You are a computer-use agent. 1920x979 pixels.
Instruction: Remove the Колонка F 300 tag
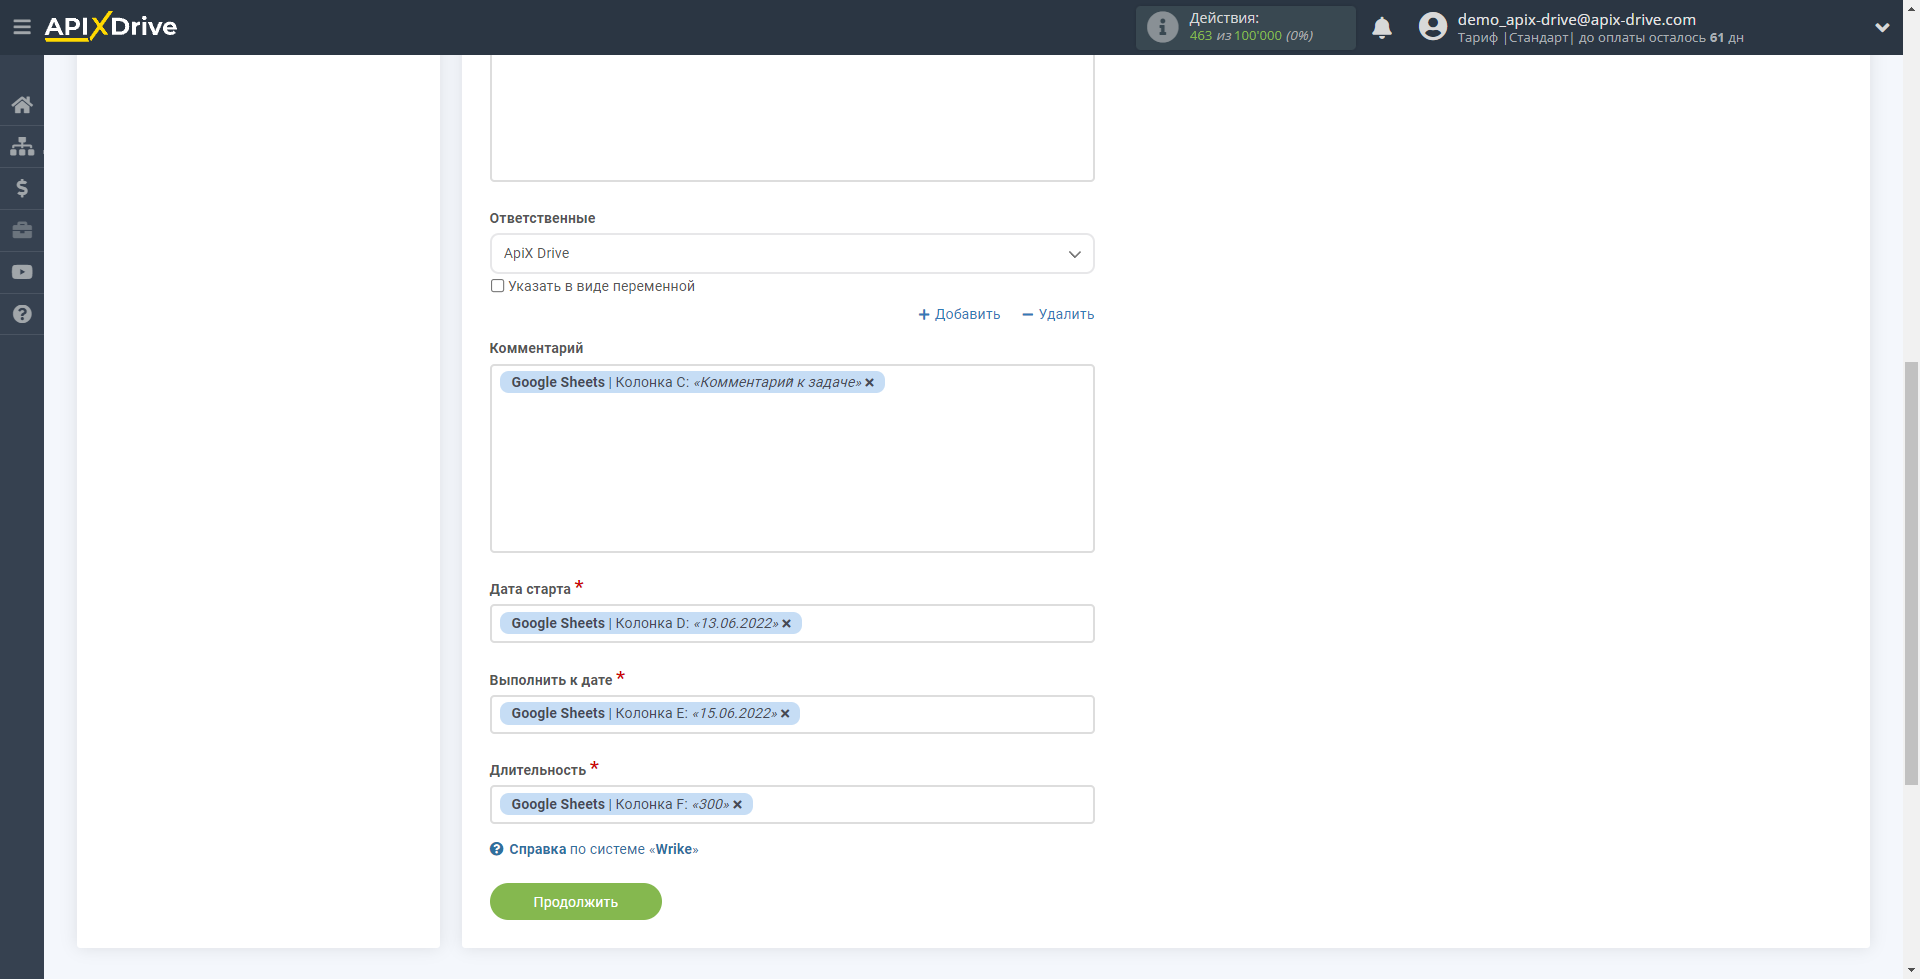coord(738,805)
